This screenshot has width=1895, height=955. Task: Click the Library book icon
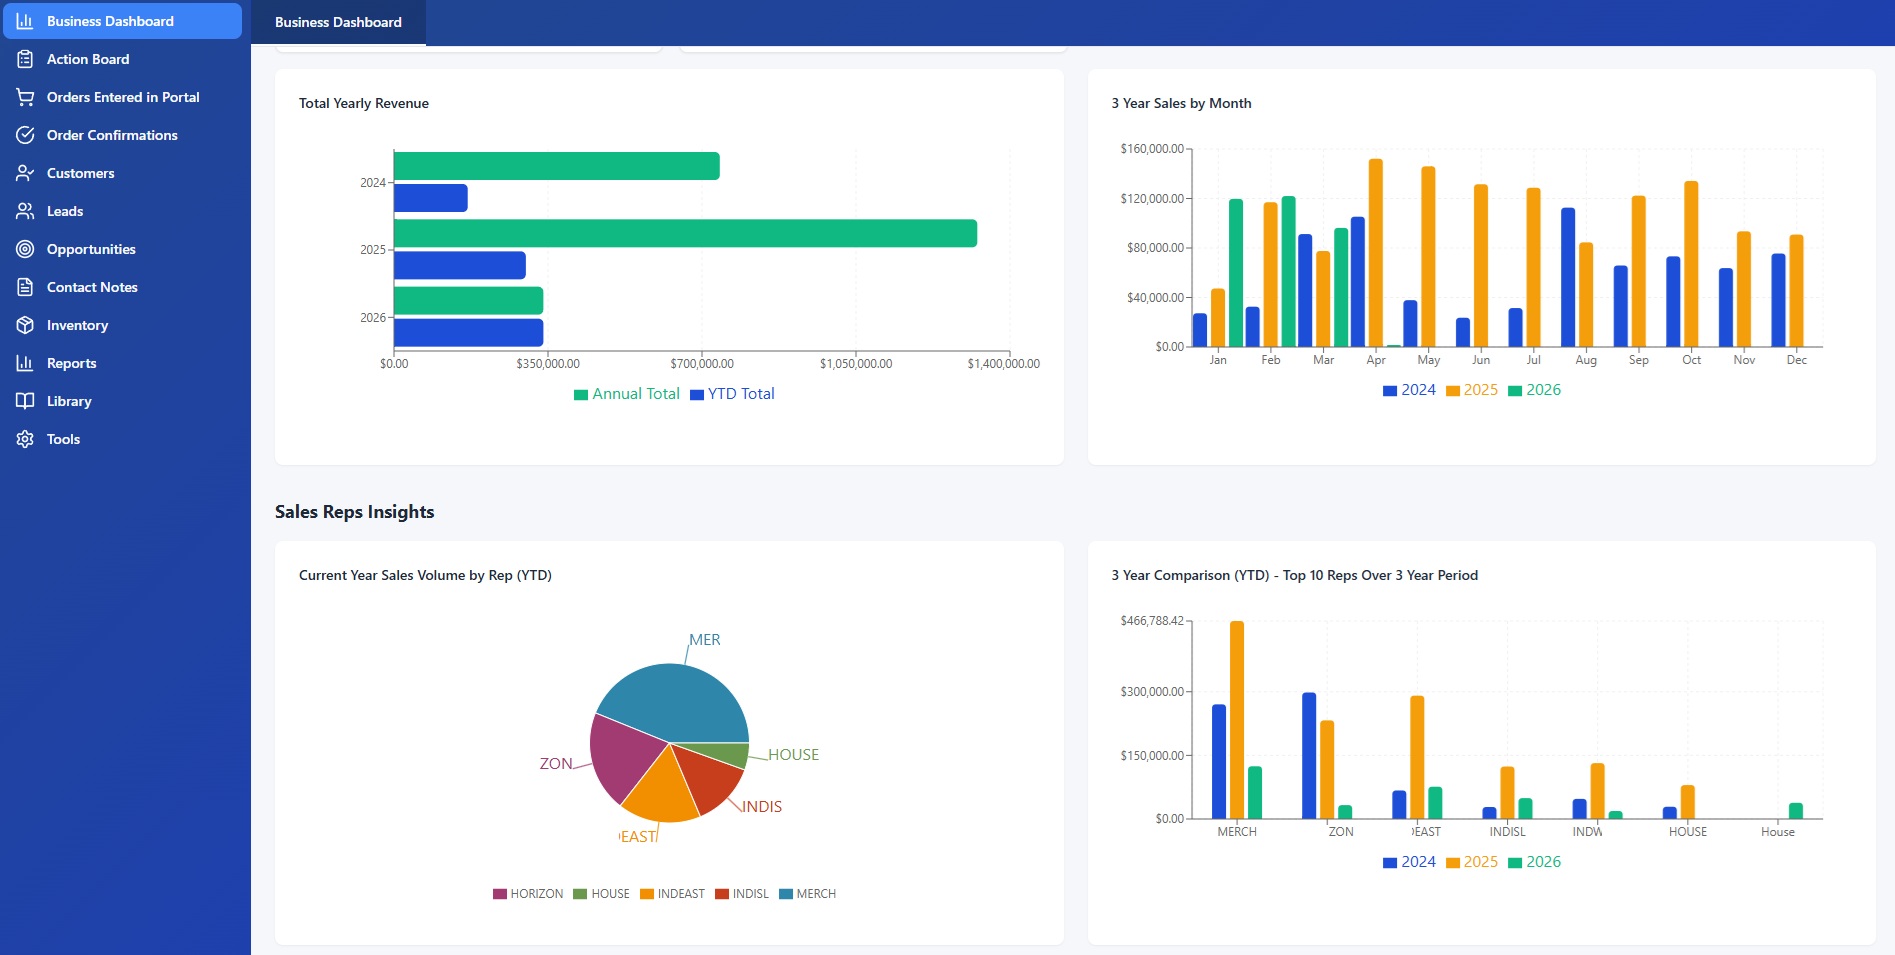point(25,401)
